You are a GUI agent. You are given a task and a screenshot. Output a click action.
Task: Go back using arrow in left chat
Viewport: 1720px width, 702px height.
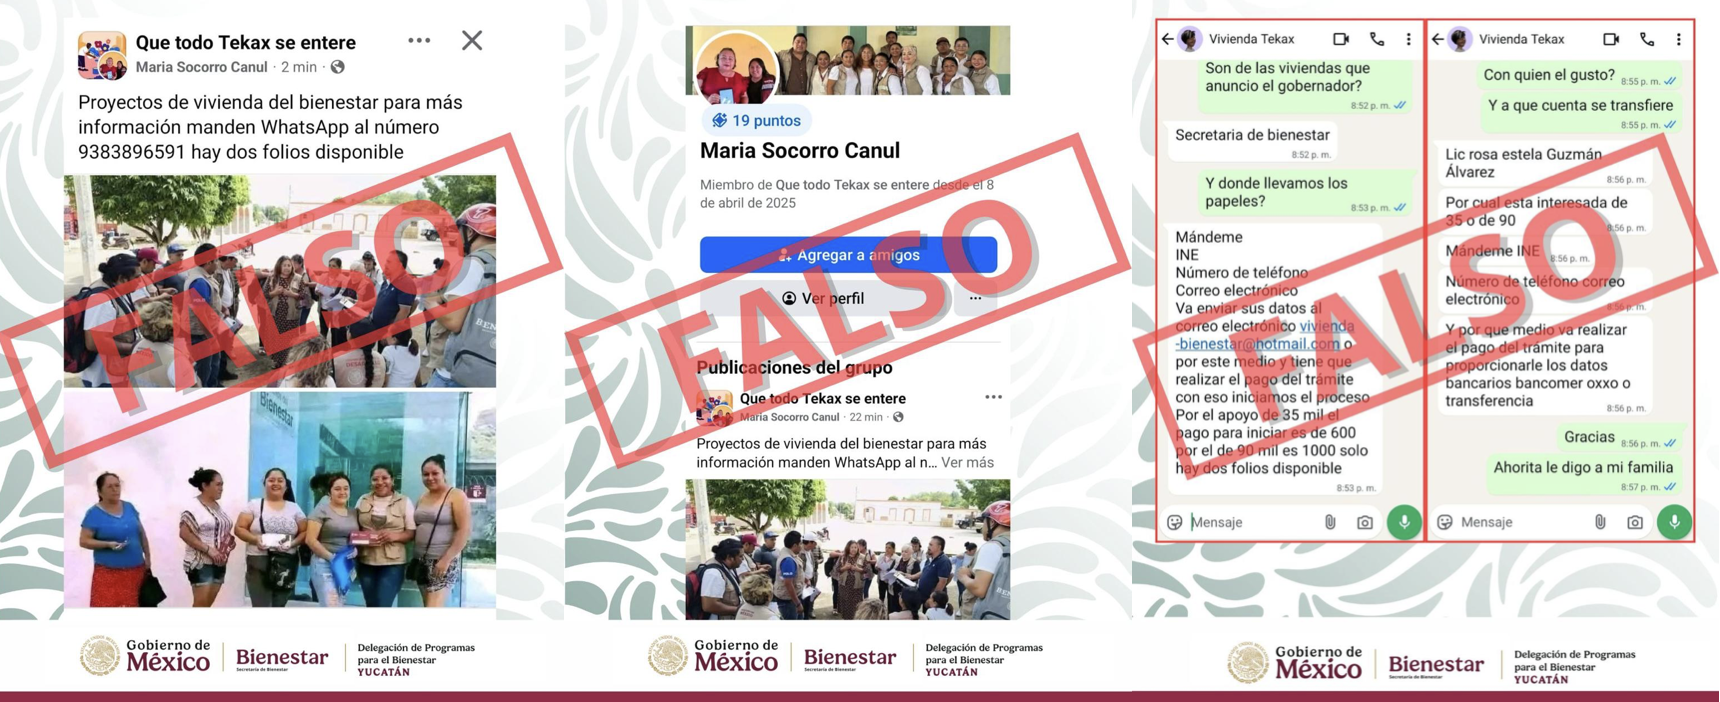pos(1168,39)
